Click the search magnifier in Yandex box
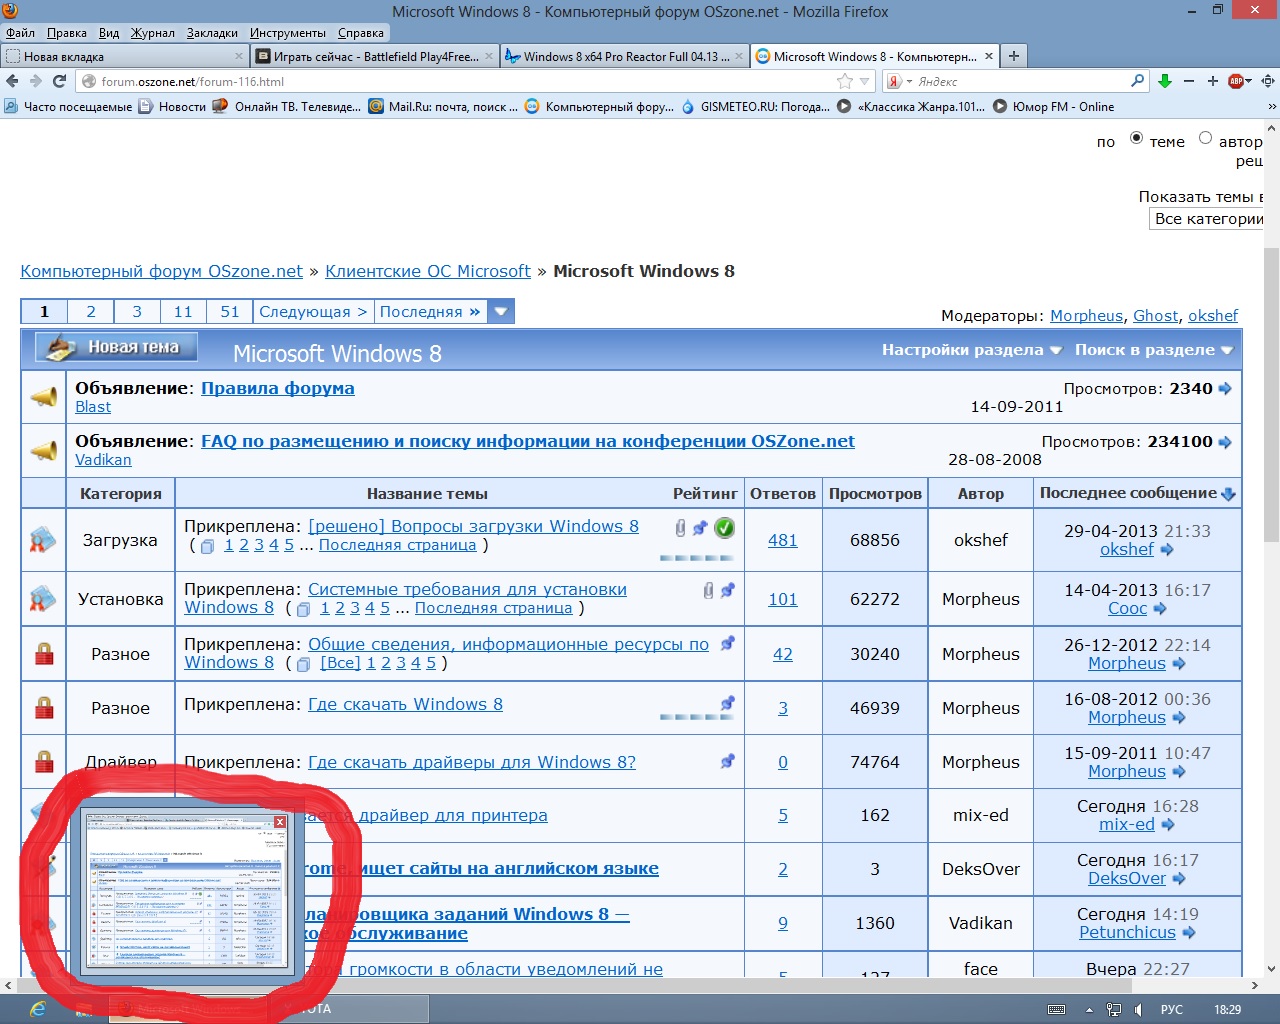Viewport: 1280px width, 1024px height. pyautogui.click(x=1138, y=81)
